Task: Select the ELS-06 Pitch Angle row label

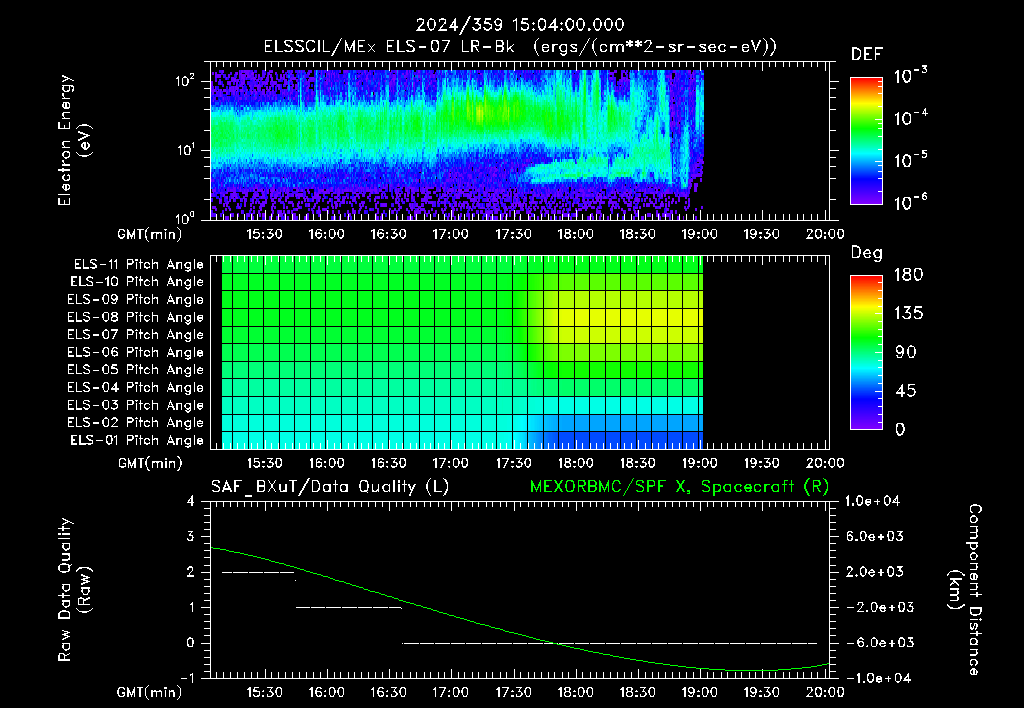Action: coord(135,352)
